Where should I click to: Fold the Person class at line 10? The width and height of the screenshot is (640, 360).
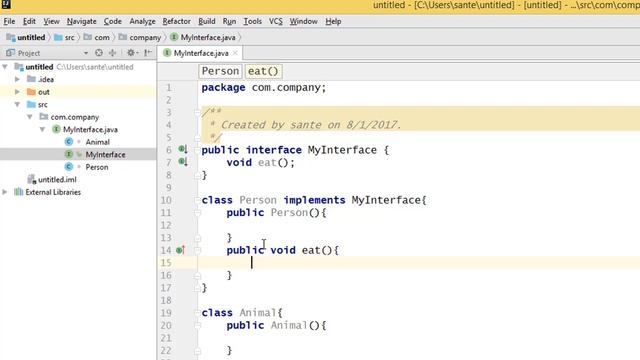pos(197,200)
